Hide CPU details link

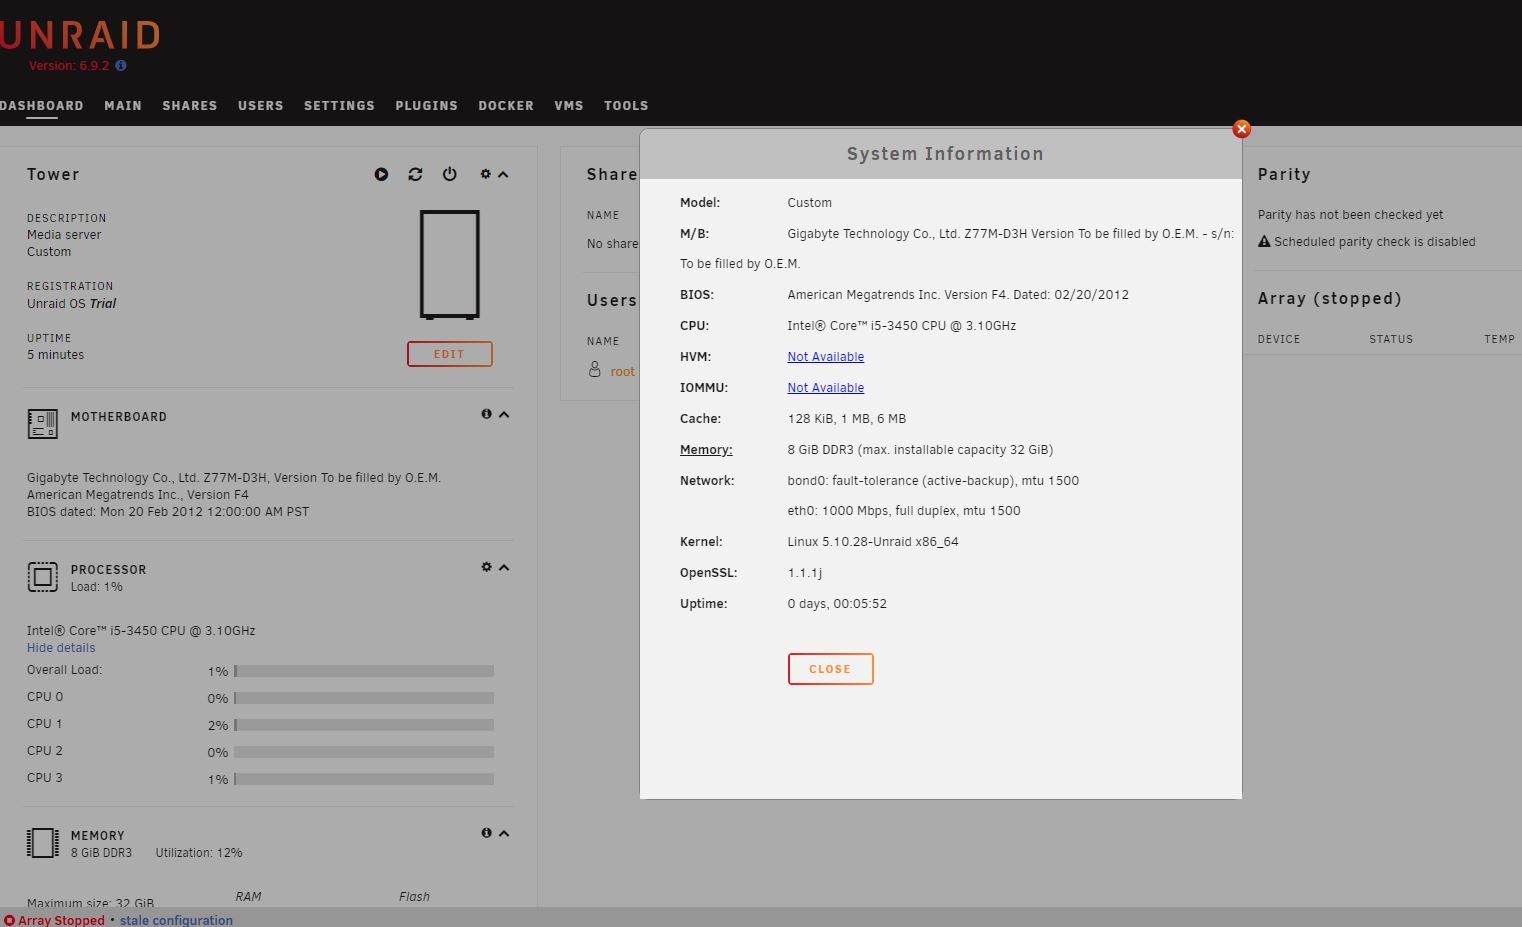(61, 648)
